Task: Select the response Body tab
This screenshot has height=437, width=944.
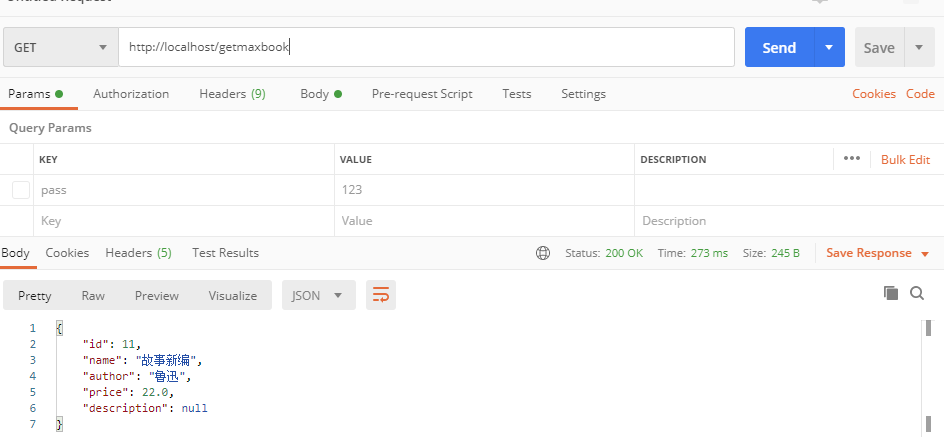Action: click(x=15, y=253)
